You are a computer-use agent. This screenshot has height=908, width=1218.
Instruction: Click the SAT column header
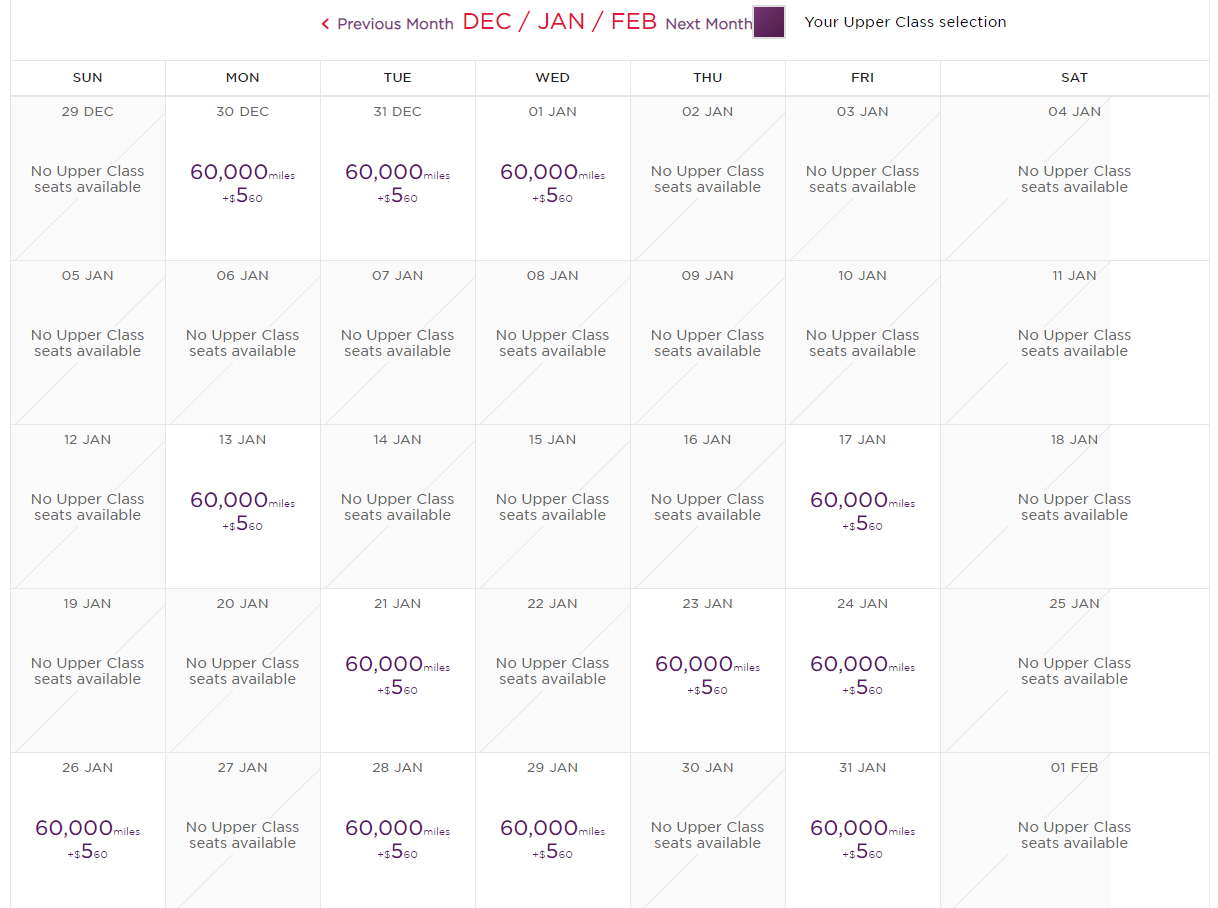tap(1074, 78)
